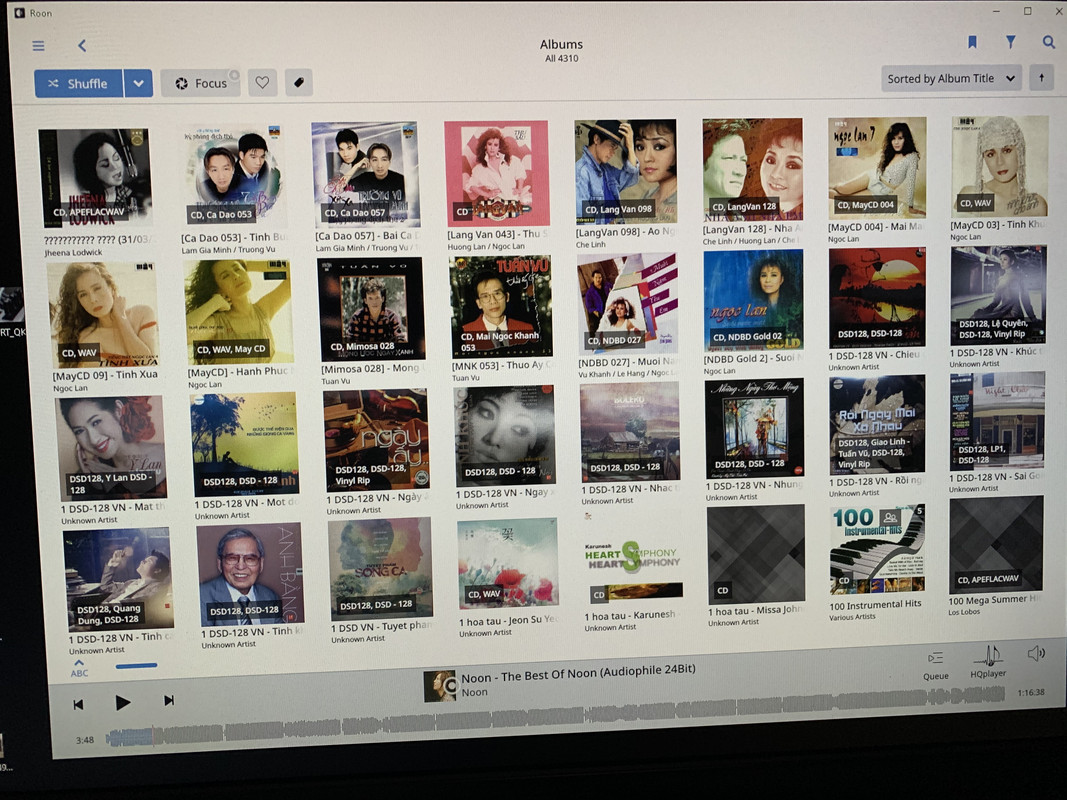Click Ngoc Lan under [MayCD 004]
The width and height of the screenshot is (1067, 800).
coord(843,239)
